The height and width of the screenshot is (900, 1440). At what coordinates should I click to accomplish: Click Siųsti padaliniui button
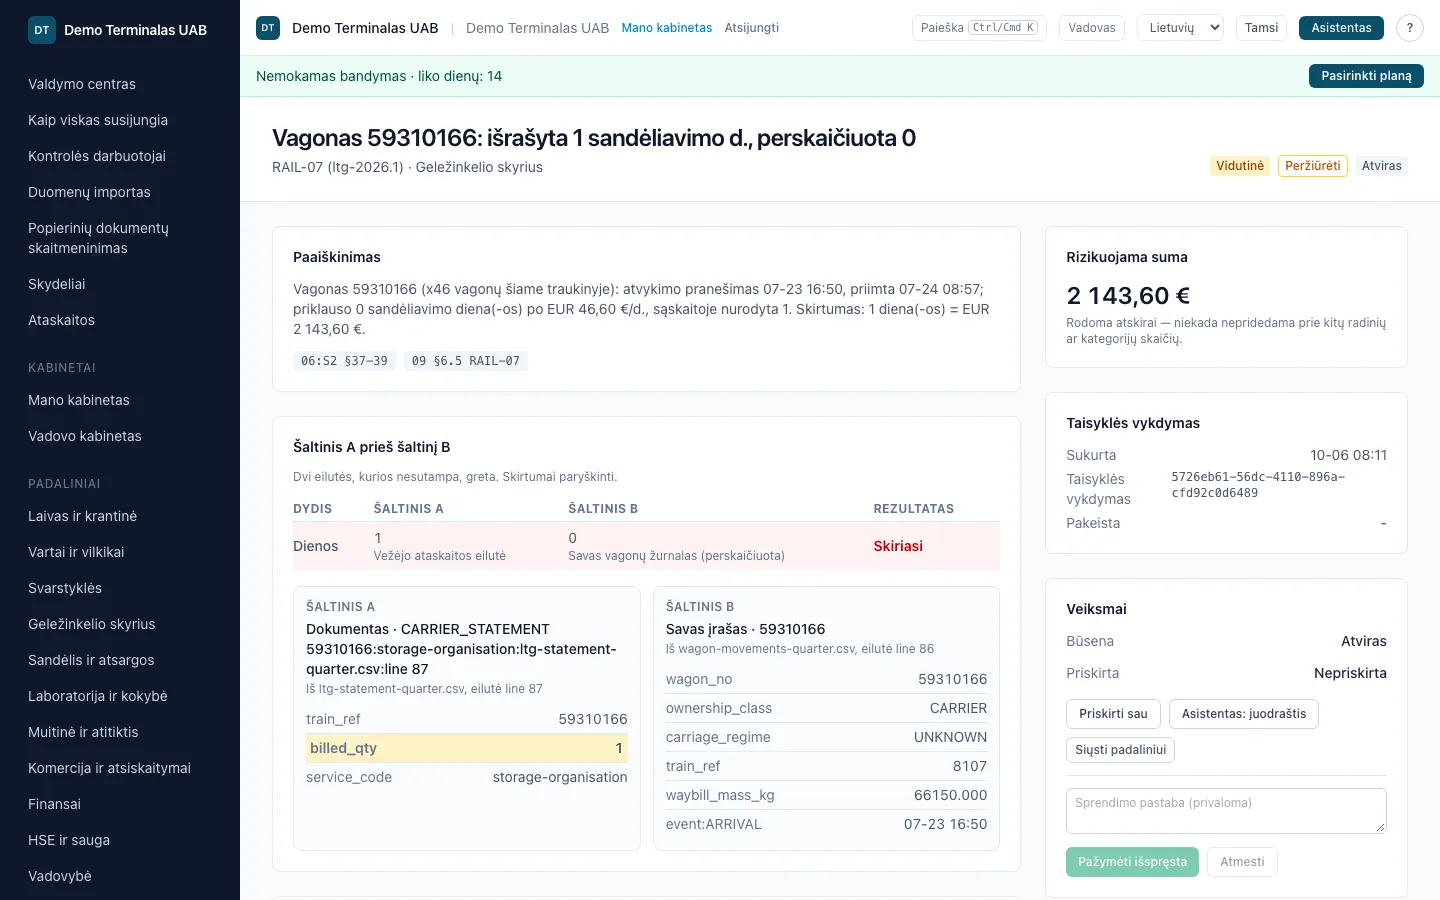click(x=1120, y=750)
